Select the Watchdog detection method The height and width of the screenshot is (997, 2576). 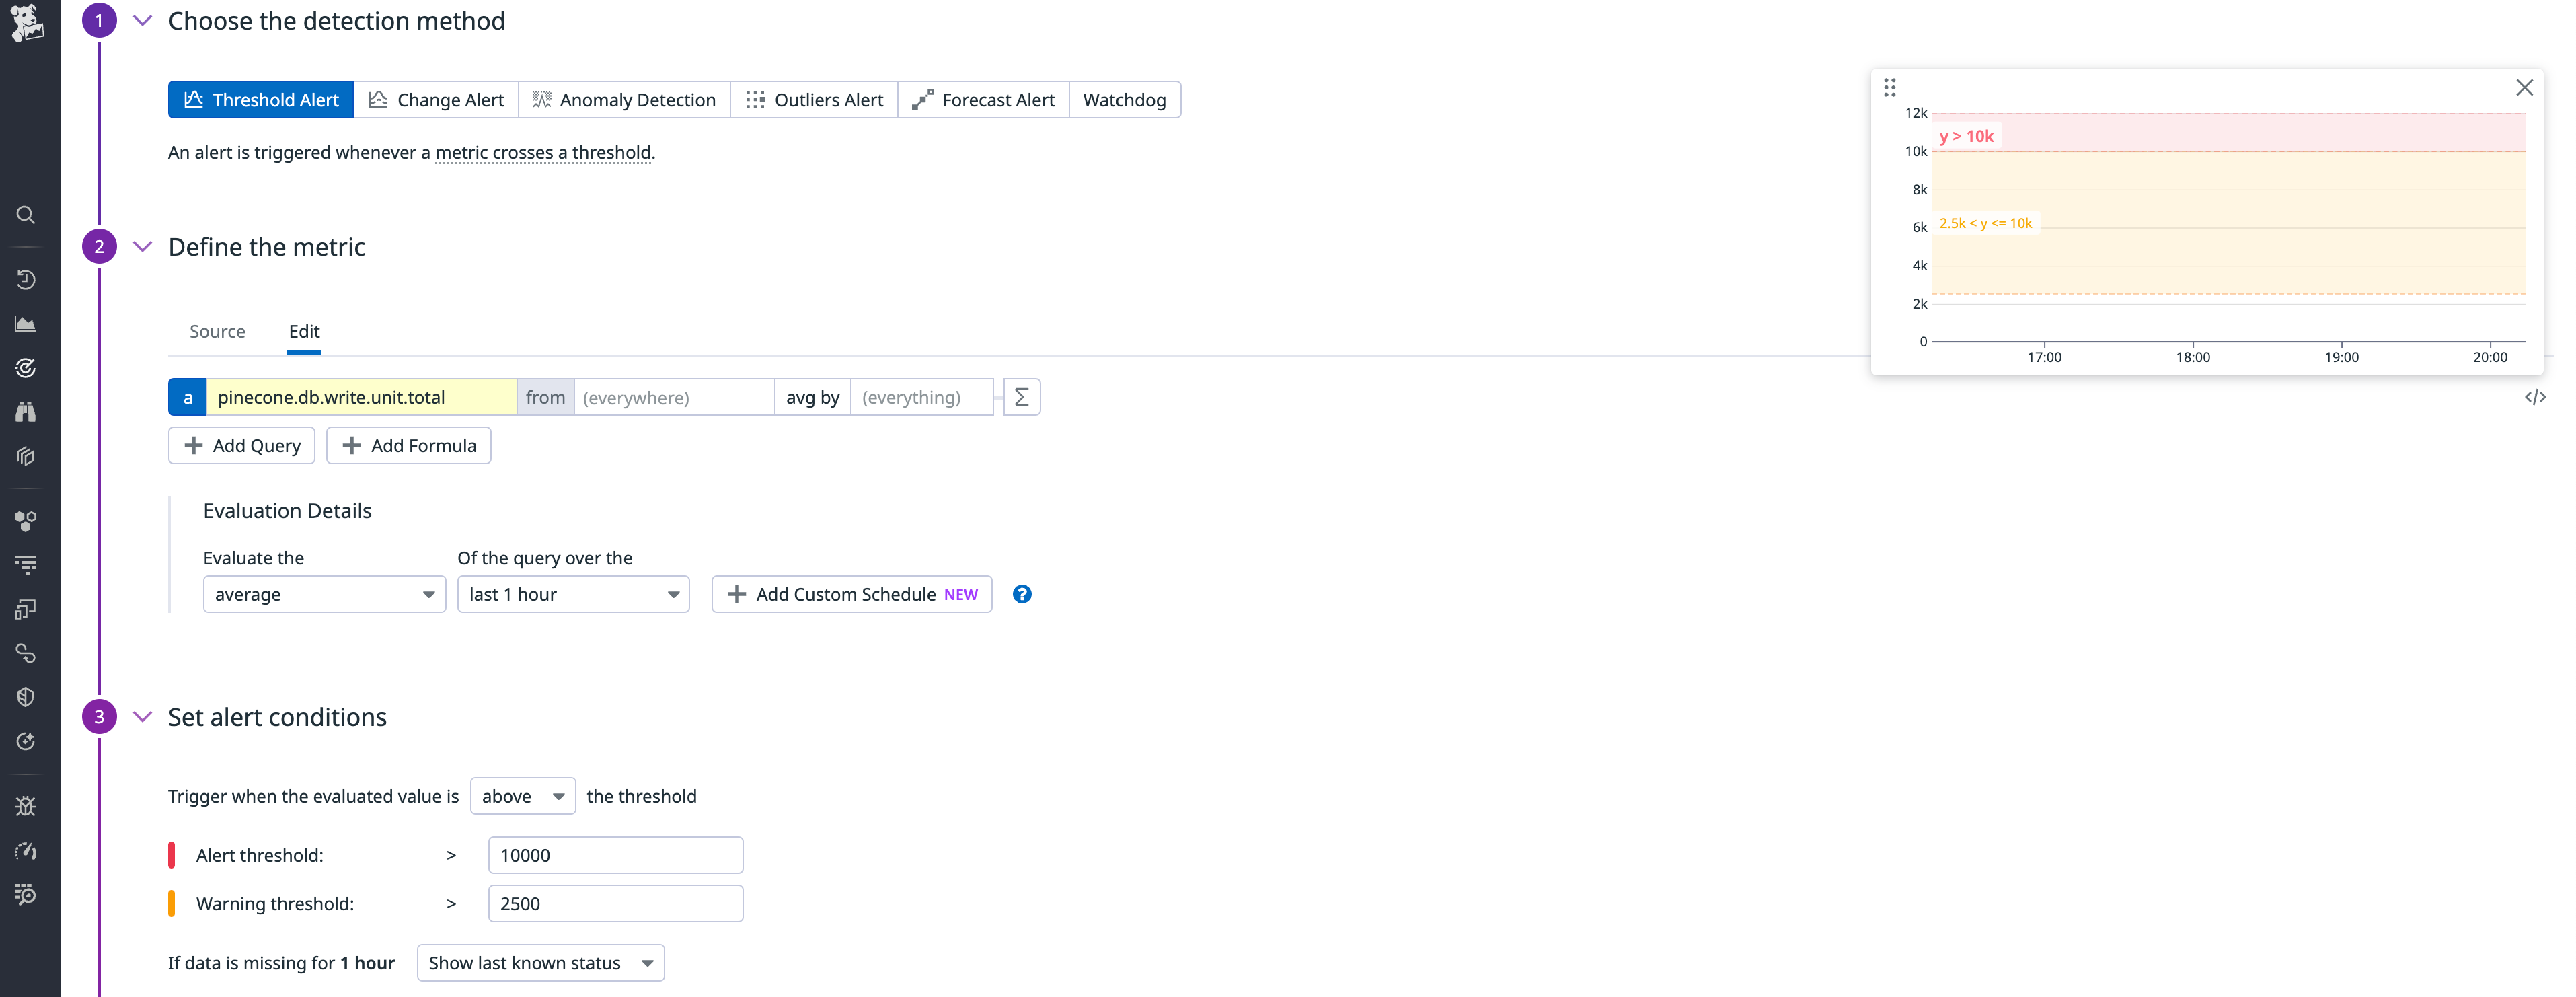(x=1124, y=99)
